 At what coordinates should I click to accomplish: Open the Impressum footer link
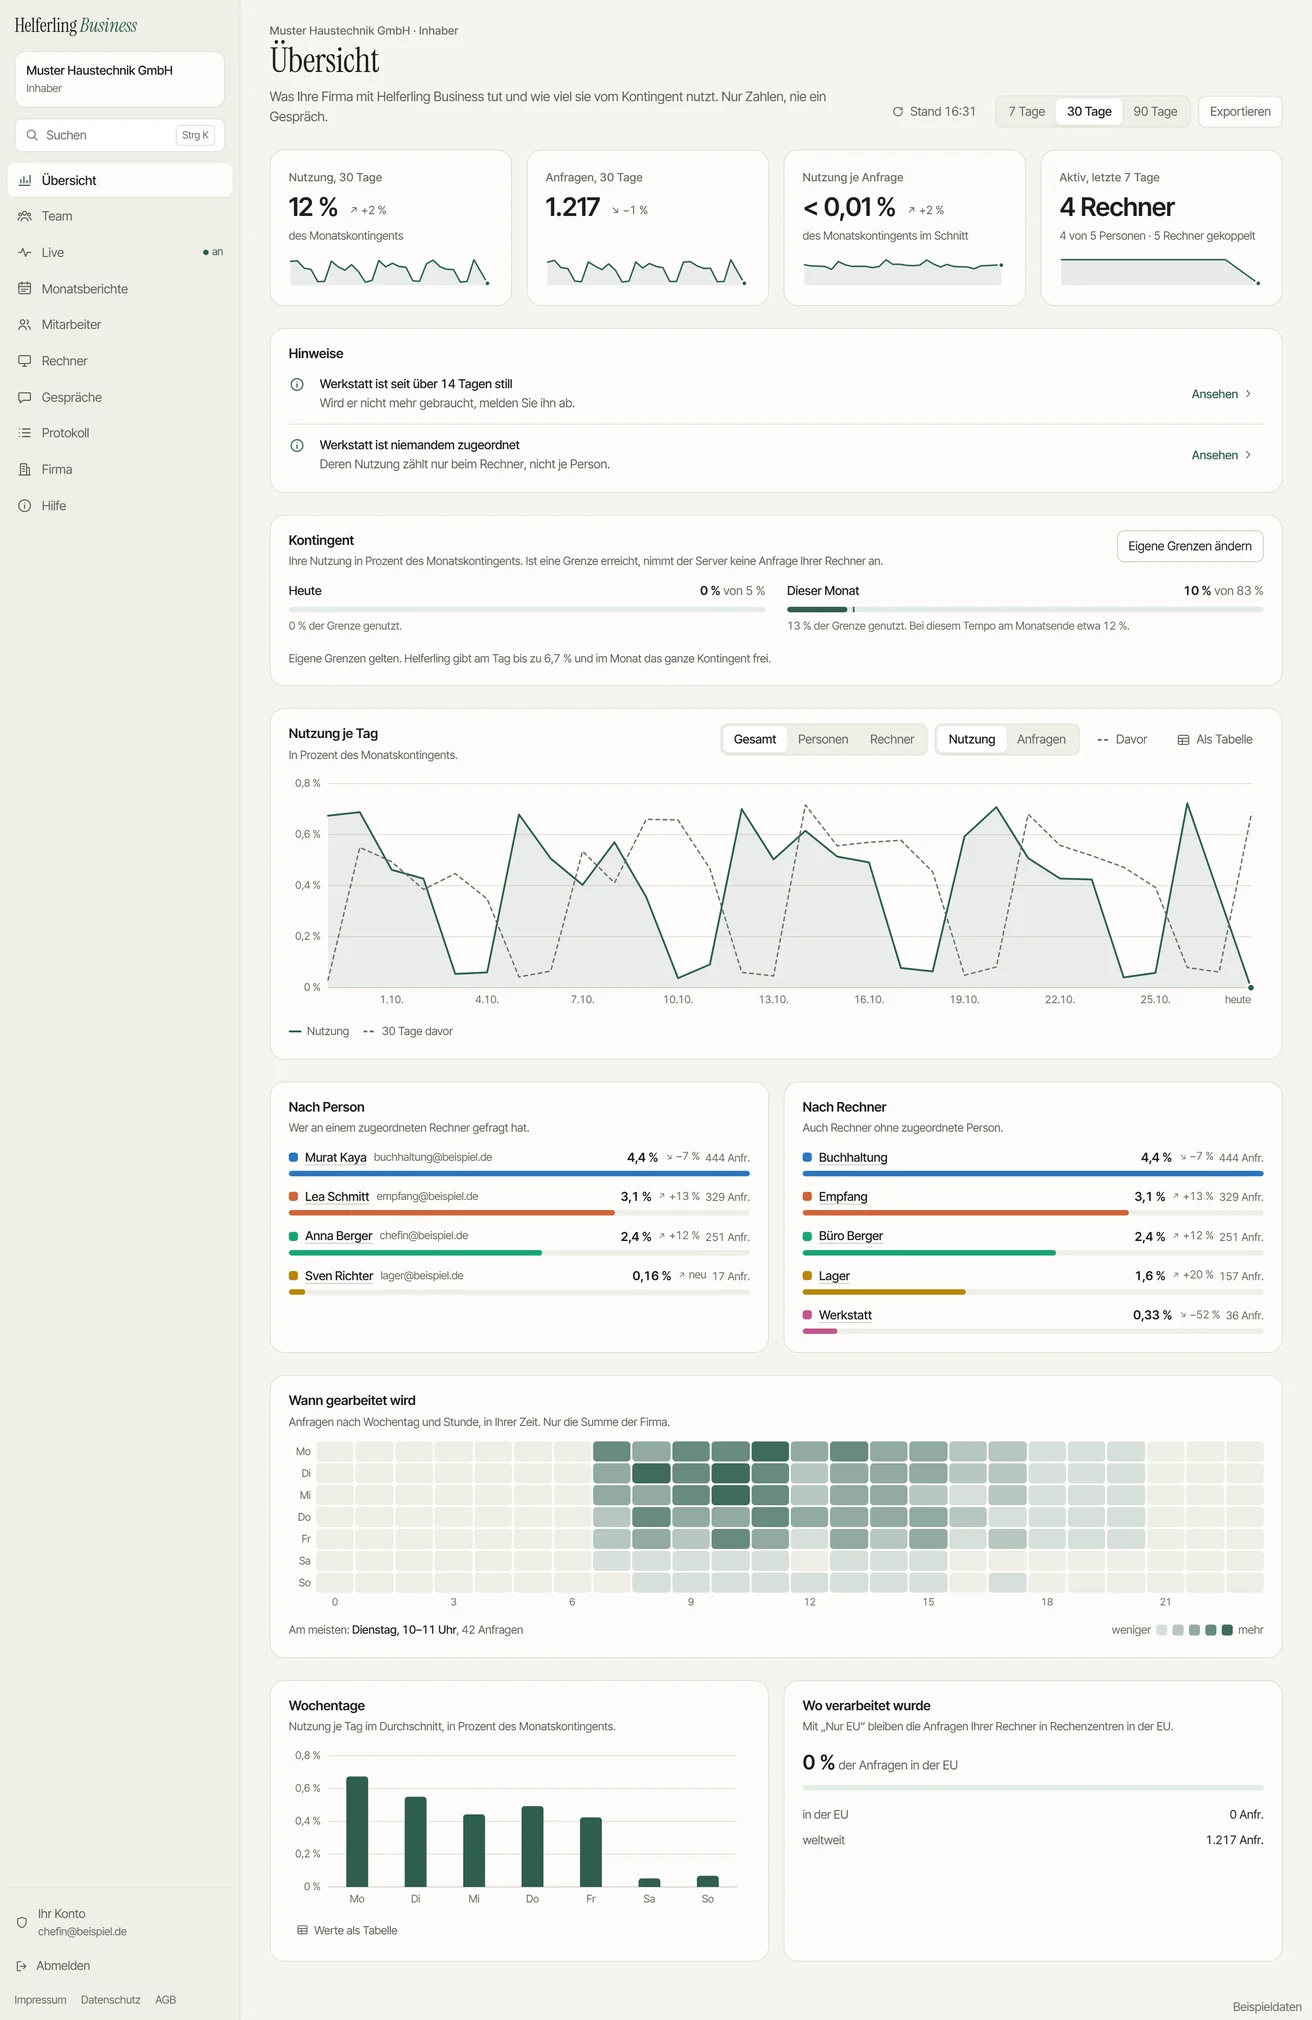(40, 2000)
